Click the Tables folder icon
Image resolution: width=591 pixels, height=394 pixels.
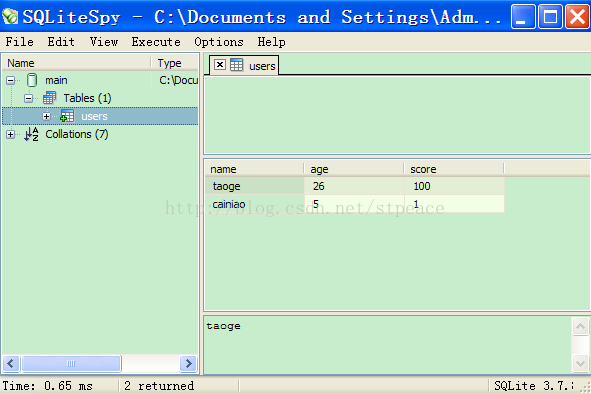tap(49, 98)
